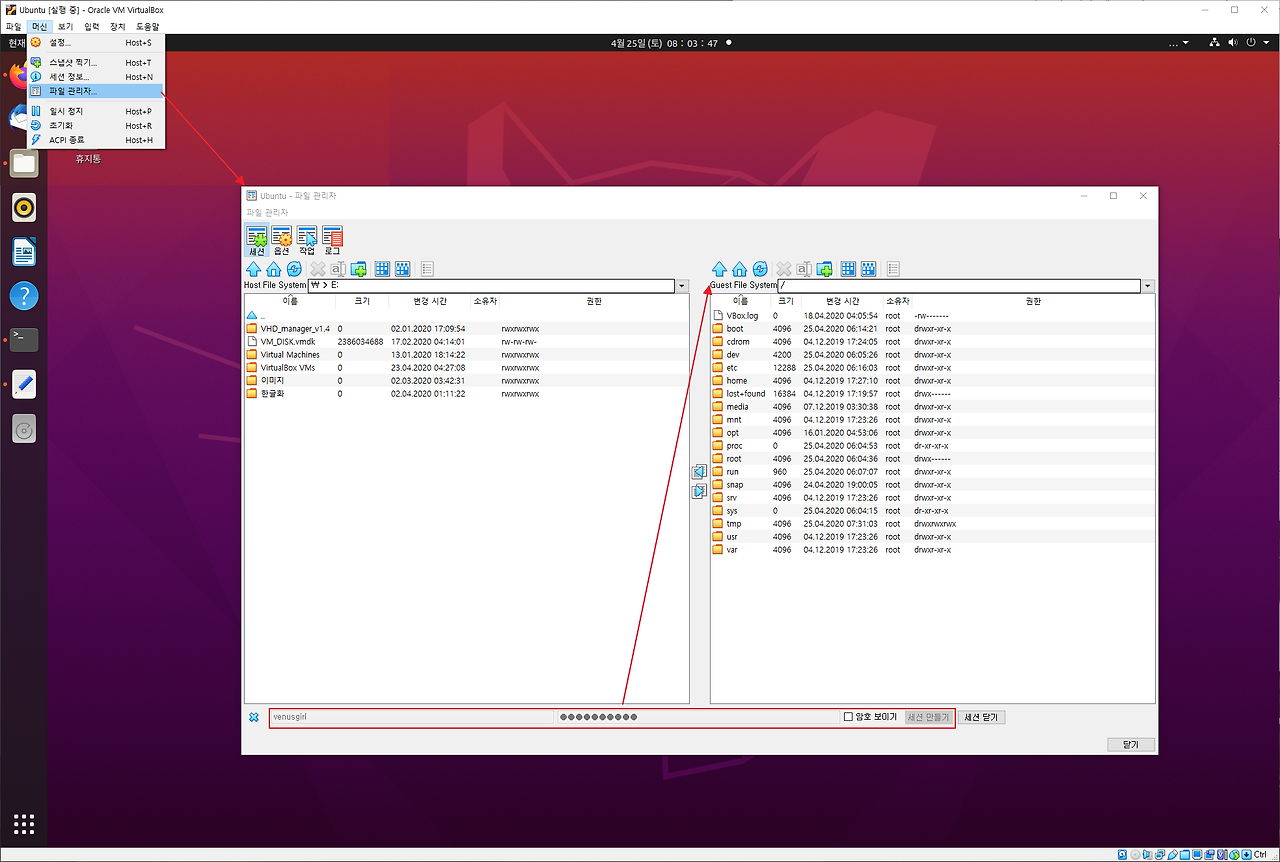This screenshot has height=862, width=1280.
Task: Open the 옵션 (Options) panel icon
Action: click(x=282, y=241)
